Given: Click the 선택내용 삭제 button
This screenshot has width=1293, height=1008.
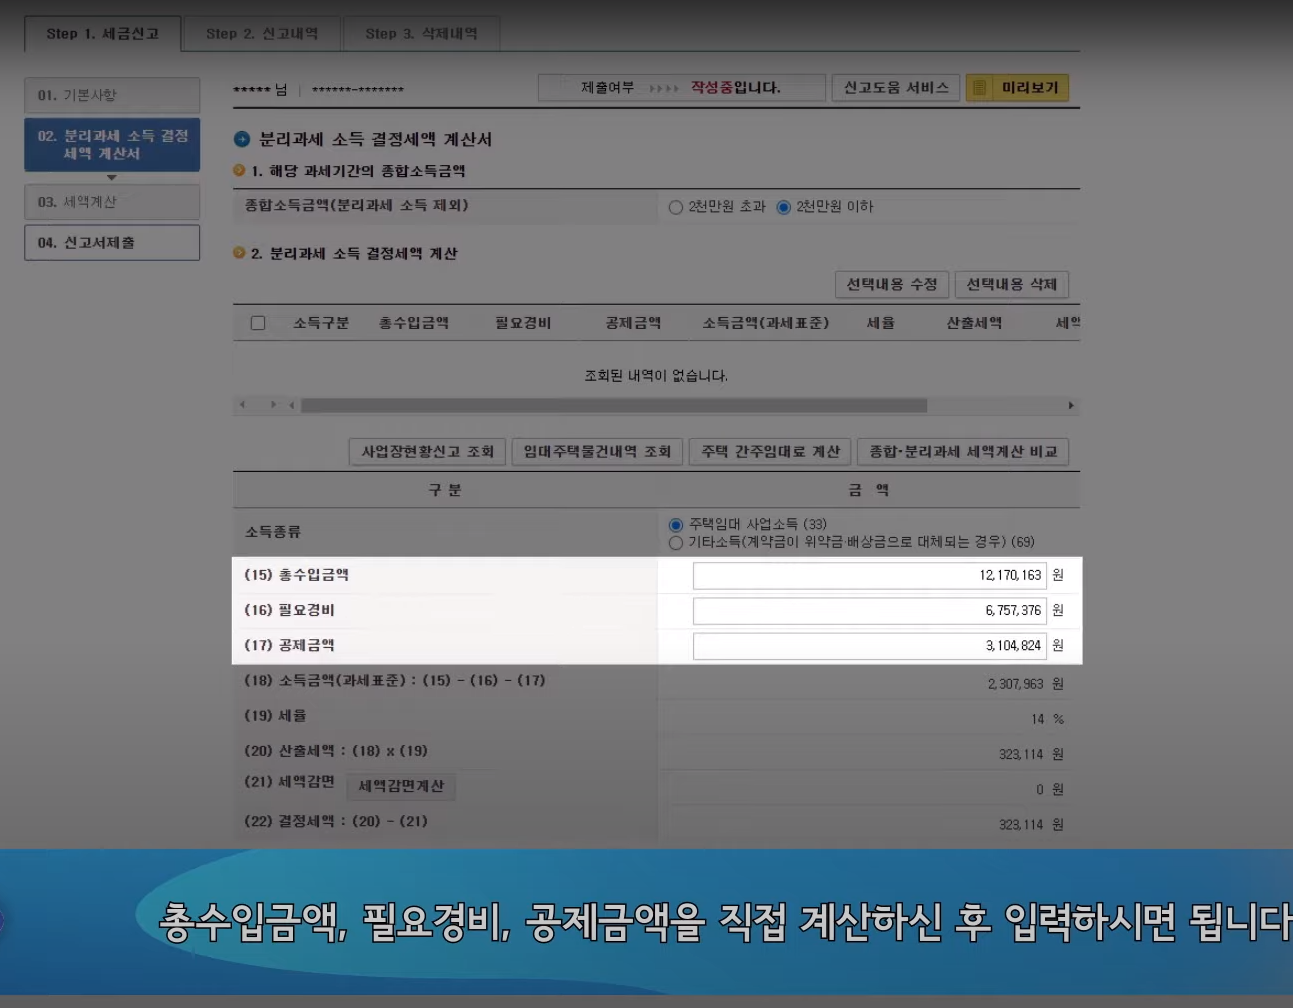Looking at the screenshot, I should (1012, 285).
